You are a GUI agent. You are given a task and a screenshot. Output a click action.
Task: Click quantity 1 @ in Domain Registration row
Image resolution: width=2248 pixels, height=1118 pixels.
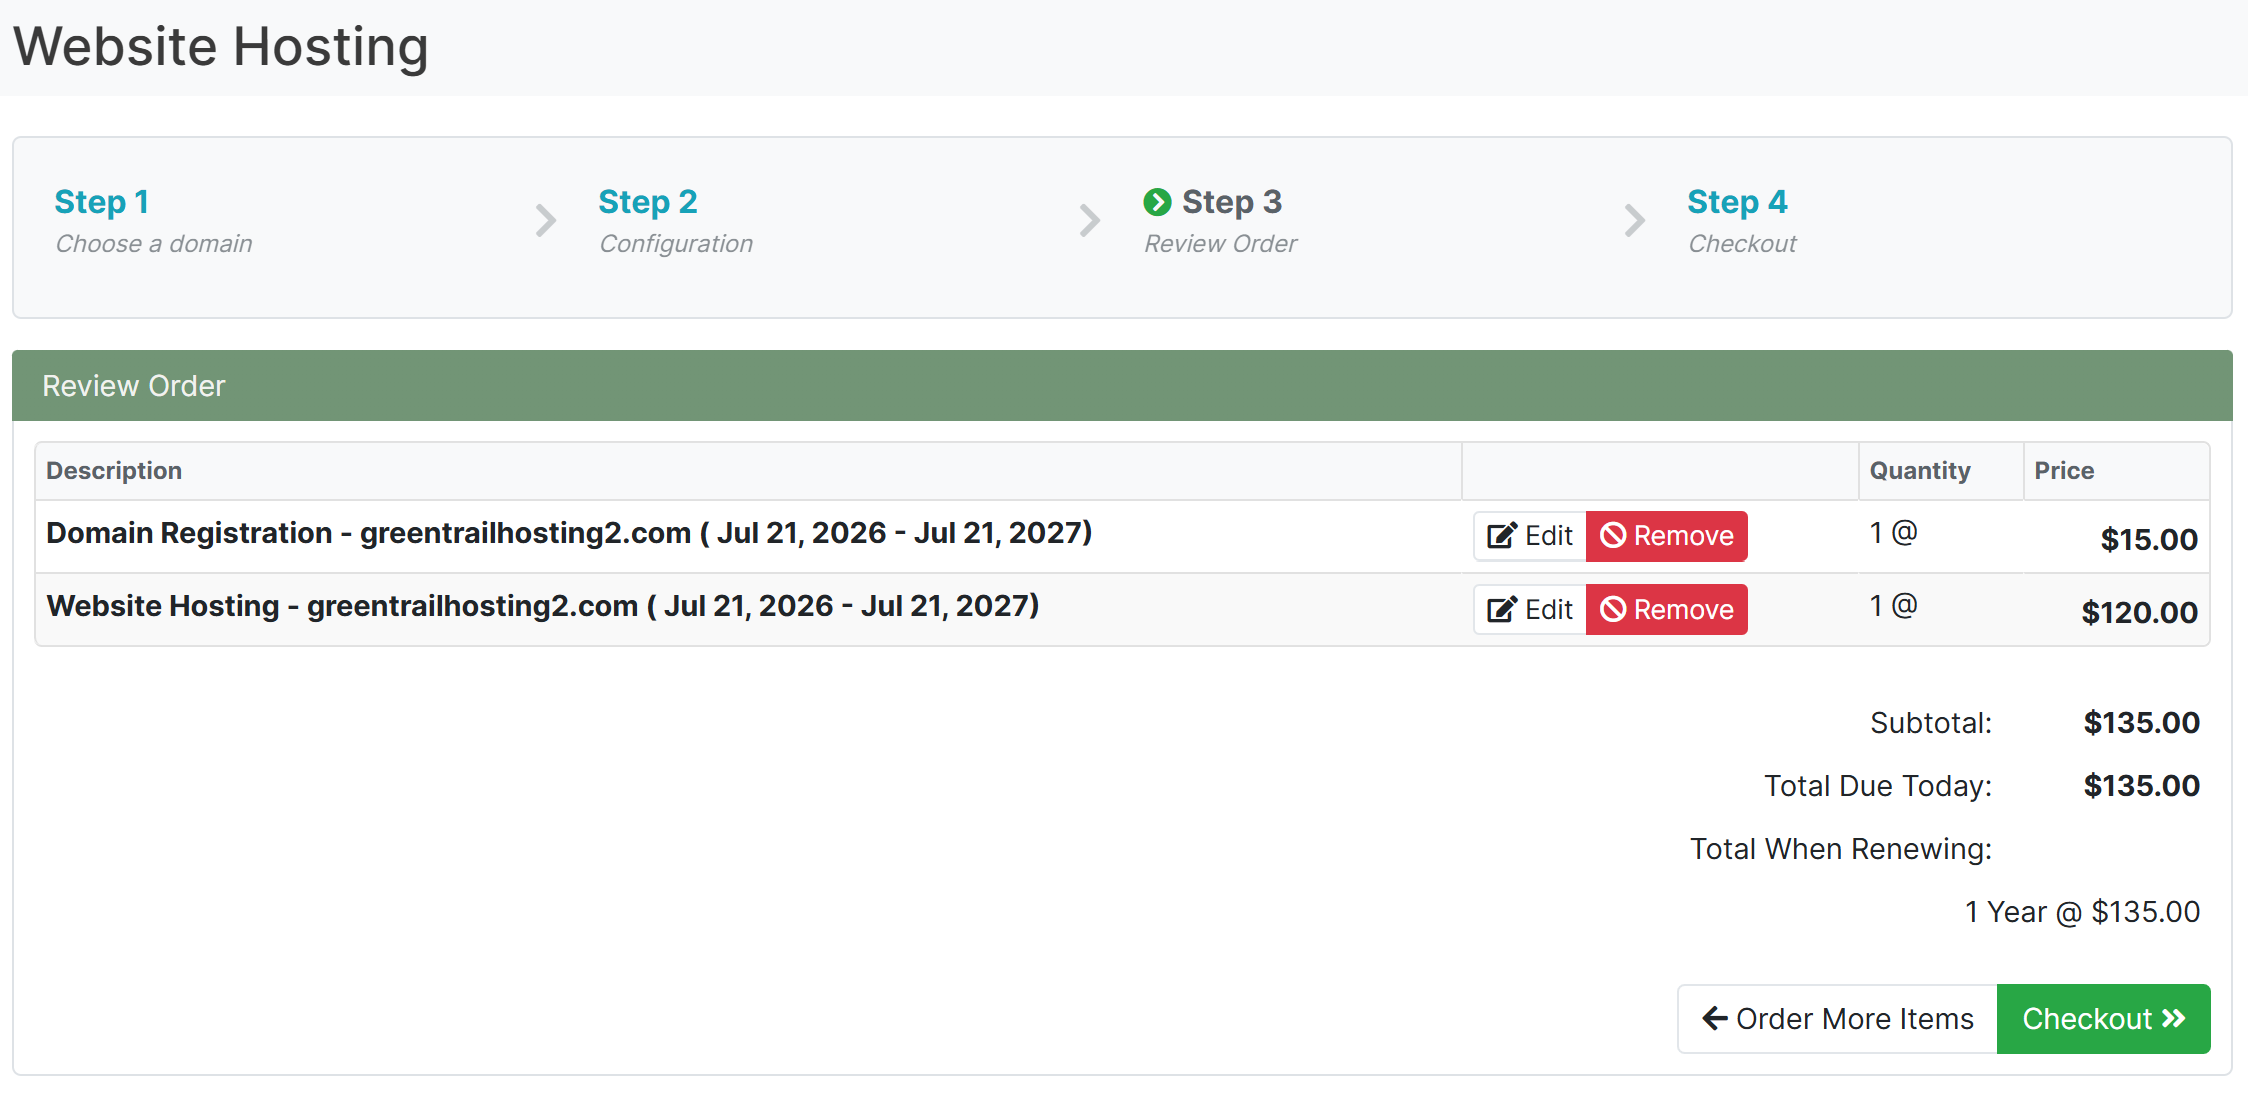click(x=1893, y=533)
